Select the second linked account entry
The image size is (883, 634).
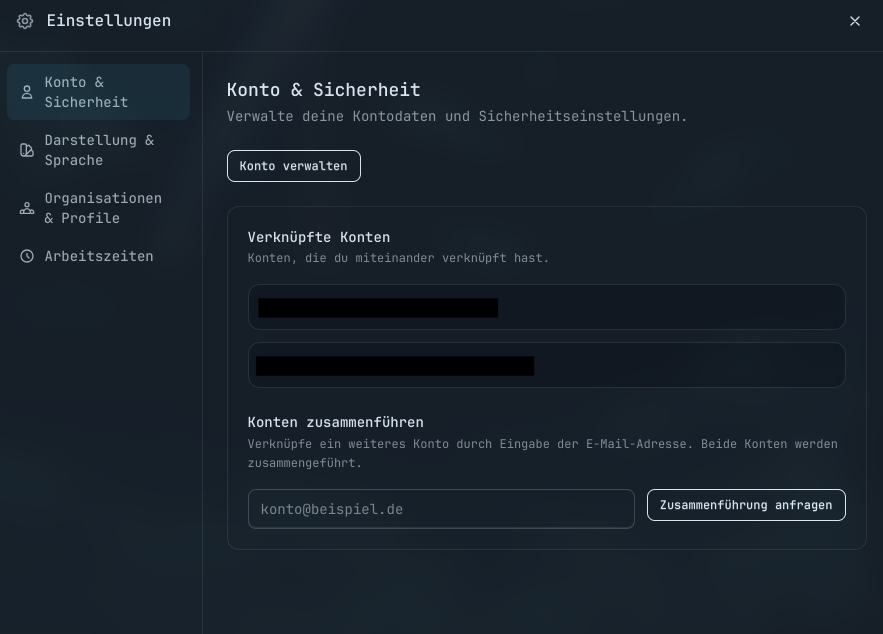coord(546,365)
